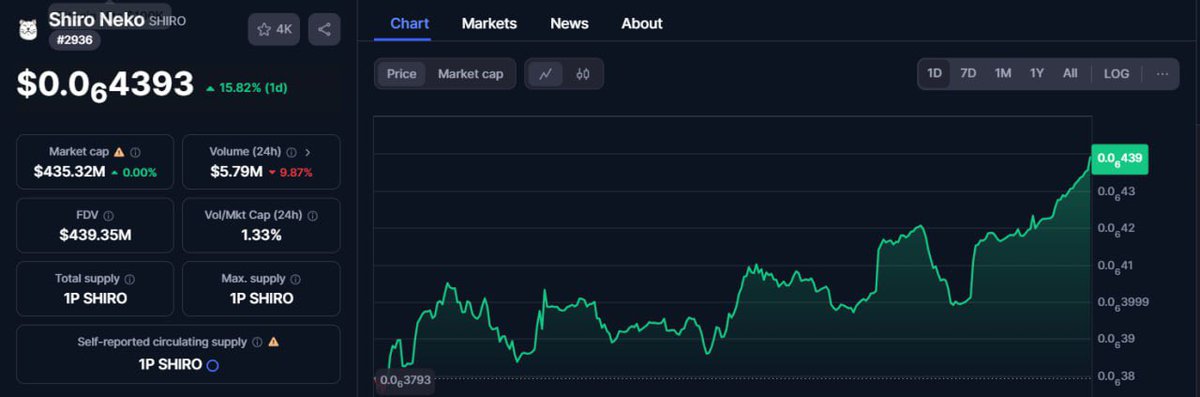The image size is (1200, 397).
Task: Click the $0.0₆4393 price heading
Action: (105, 86)
